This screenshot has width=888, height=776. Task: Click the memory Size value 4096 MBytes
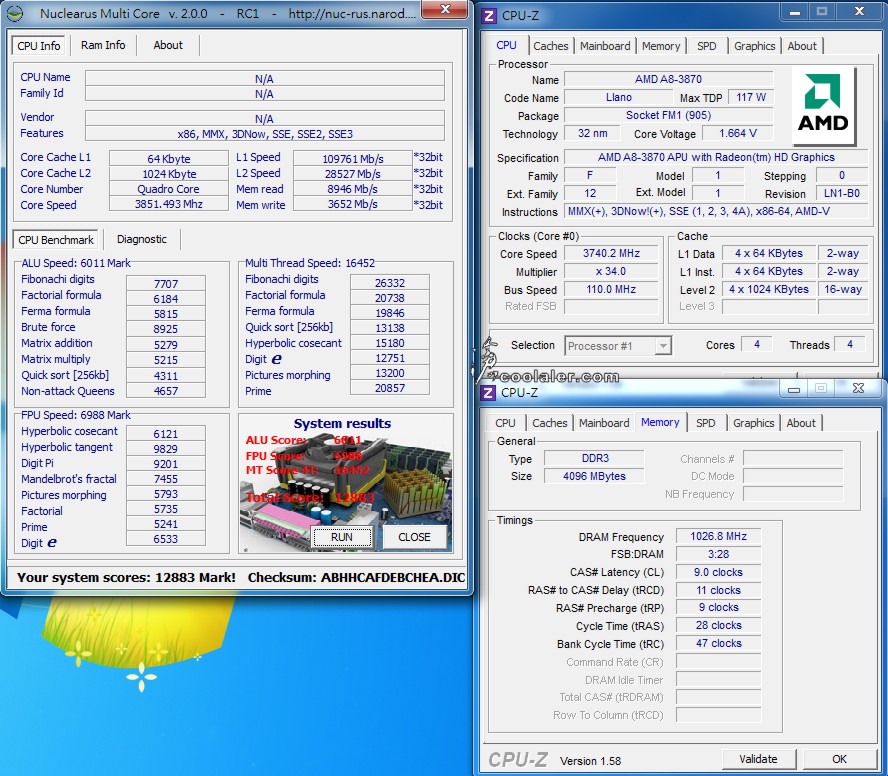pyautogui.click(x=595, y=476)
